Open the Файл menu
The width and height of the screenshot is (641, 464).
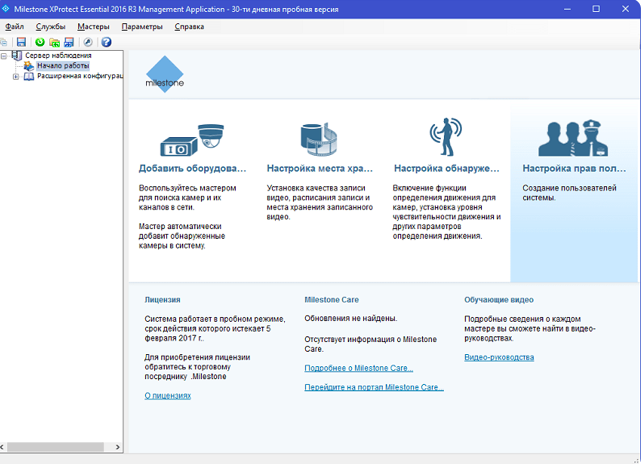point(14,27)
